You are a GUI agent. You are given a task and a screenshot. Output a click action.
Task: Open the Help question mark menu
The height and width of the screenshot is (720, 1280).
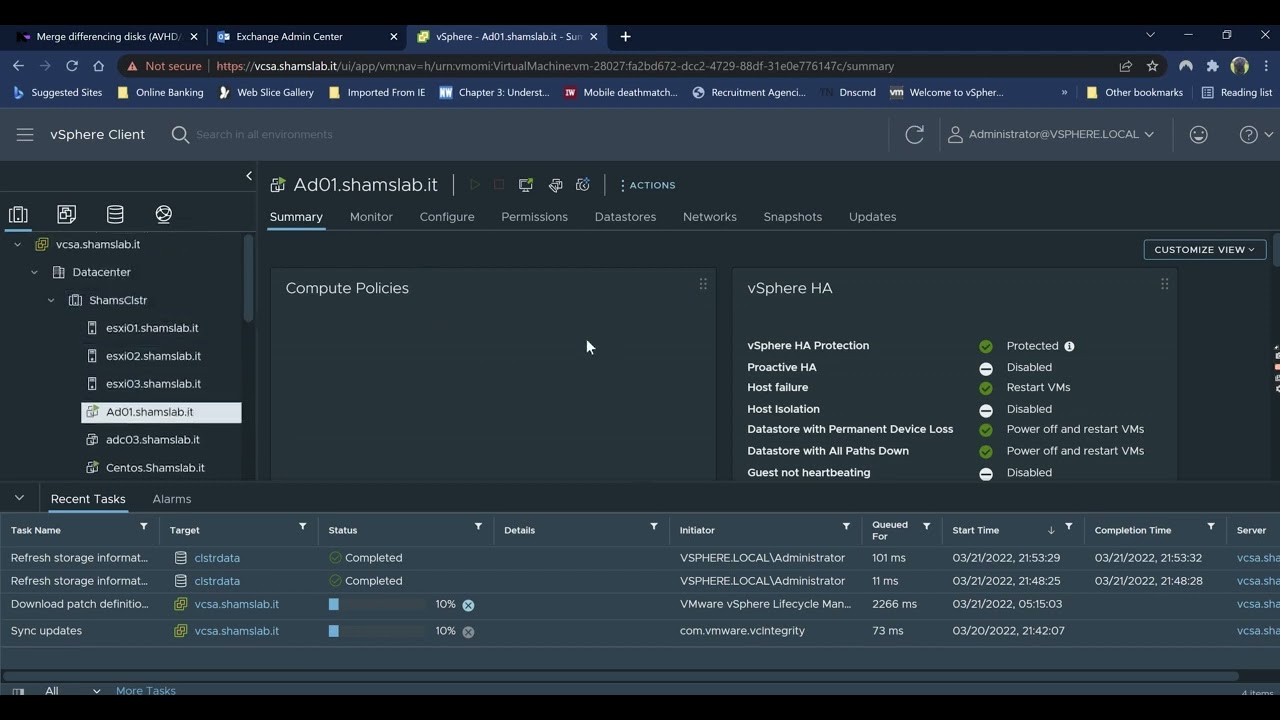pos(1255,134)
